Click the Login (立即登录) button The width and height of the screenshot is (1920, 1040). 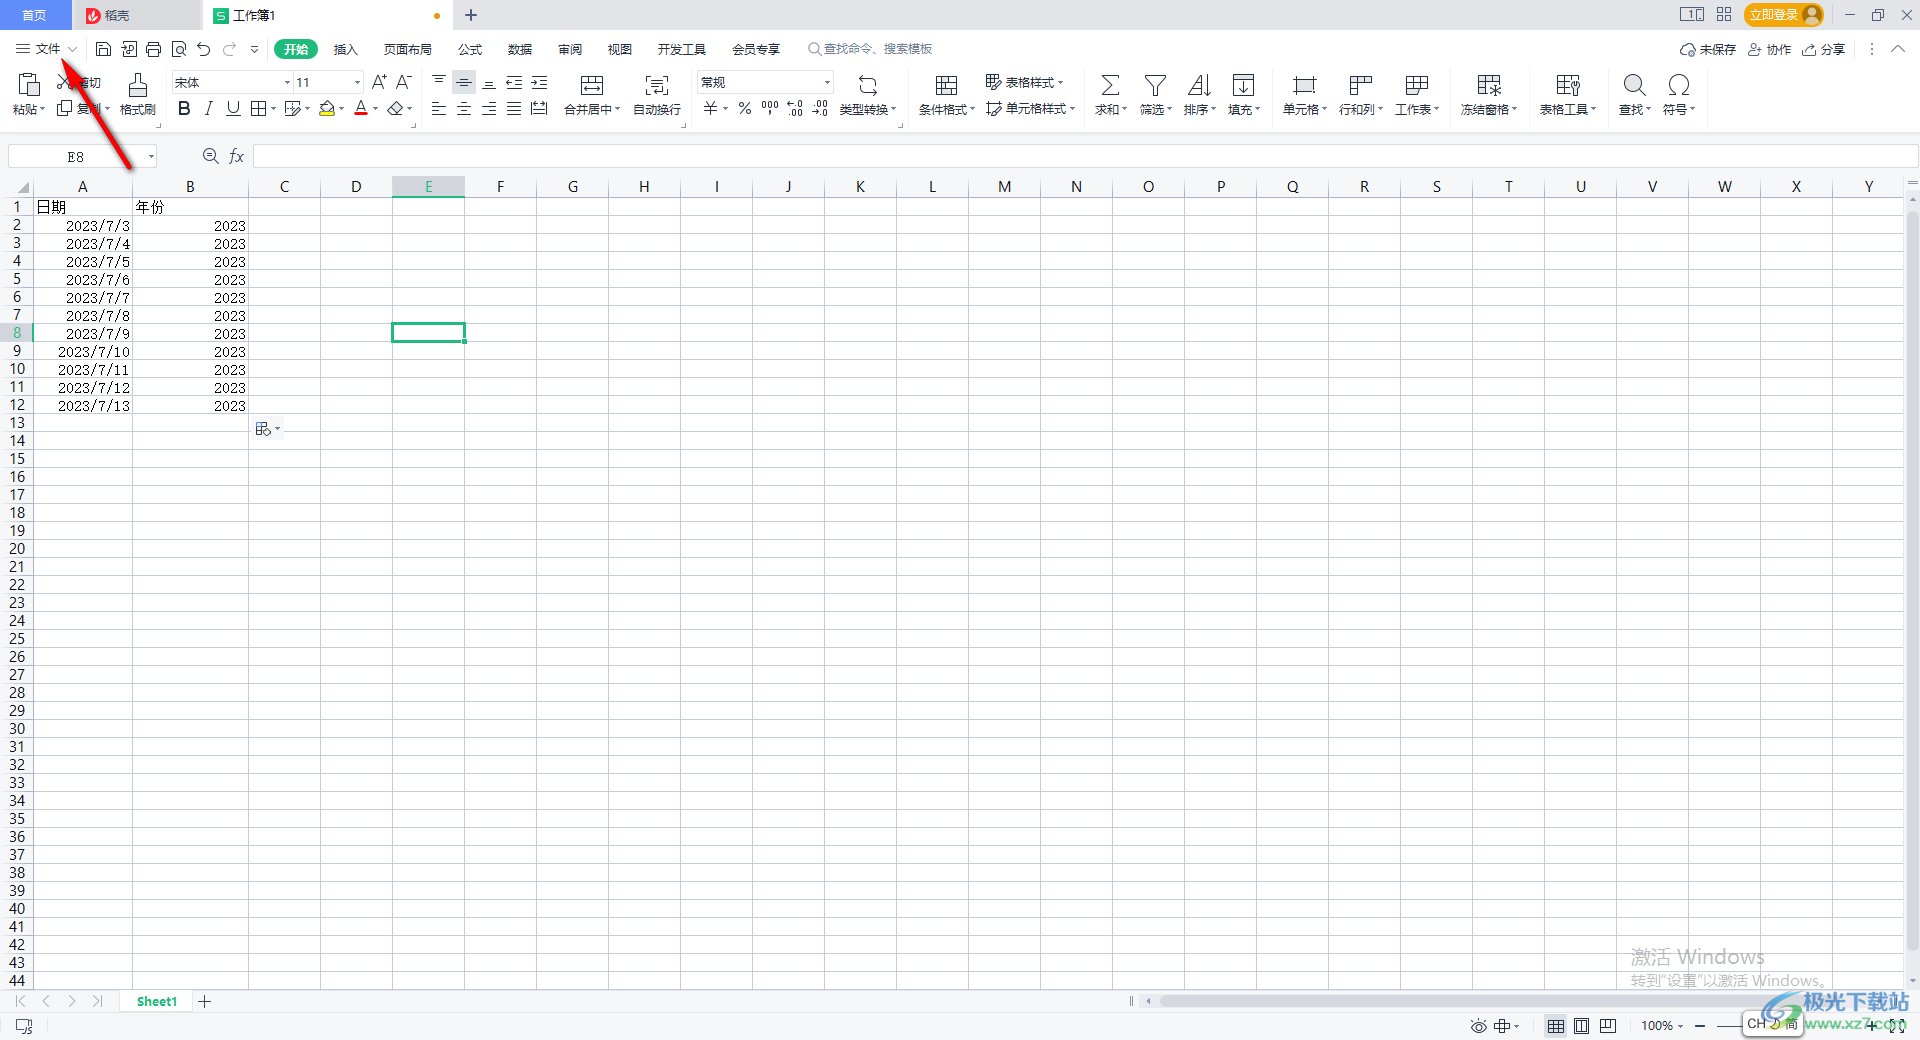pyautogui.click(x=1784, y=15)
